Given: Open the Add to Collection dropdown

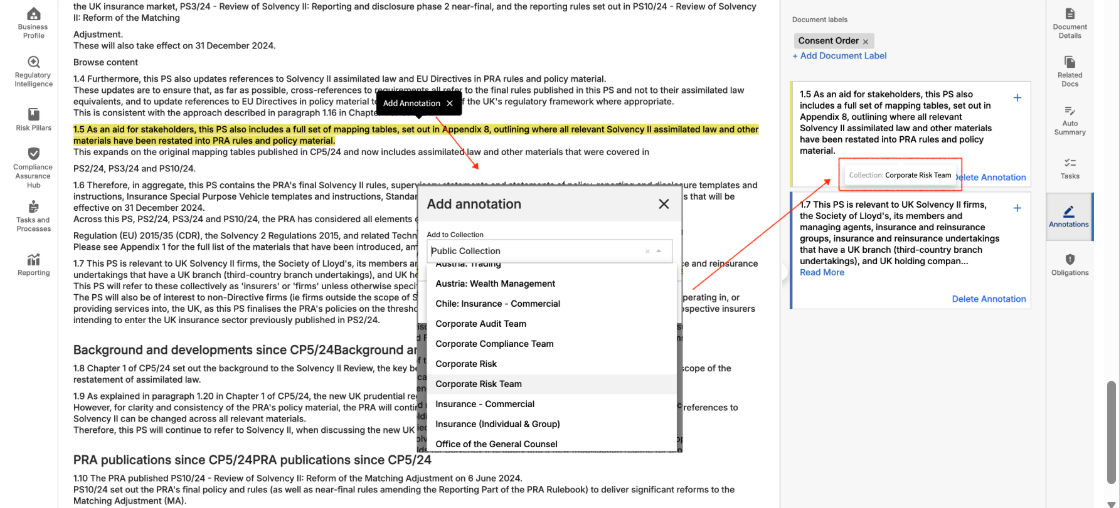Looking at the screenshot, I should point(549,251).
